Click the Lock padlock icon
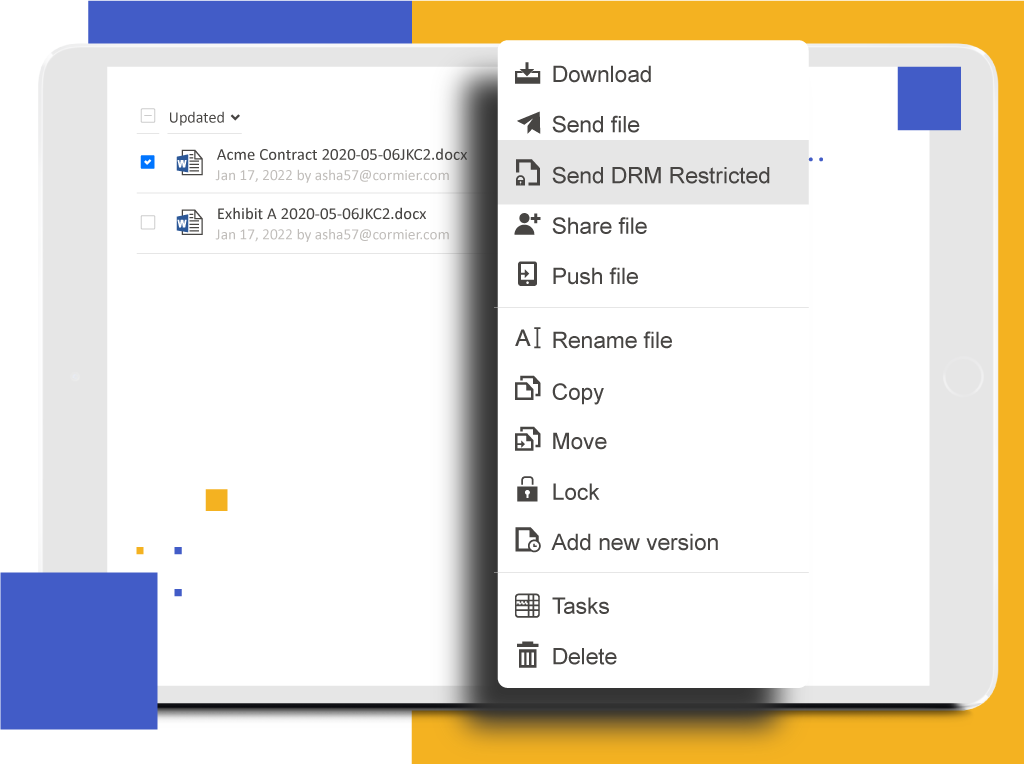 (528, 491)
